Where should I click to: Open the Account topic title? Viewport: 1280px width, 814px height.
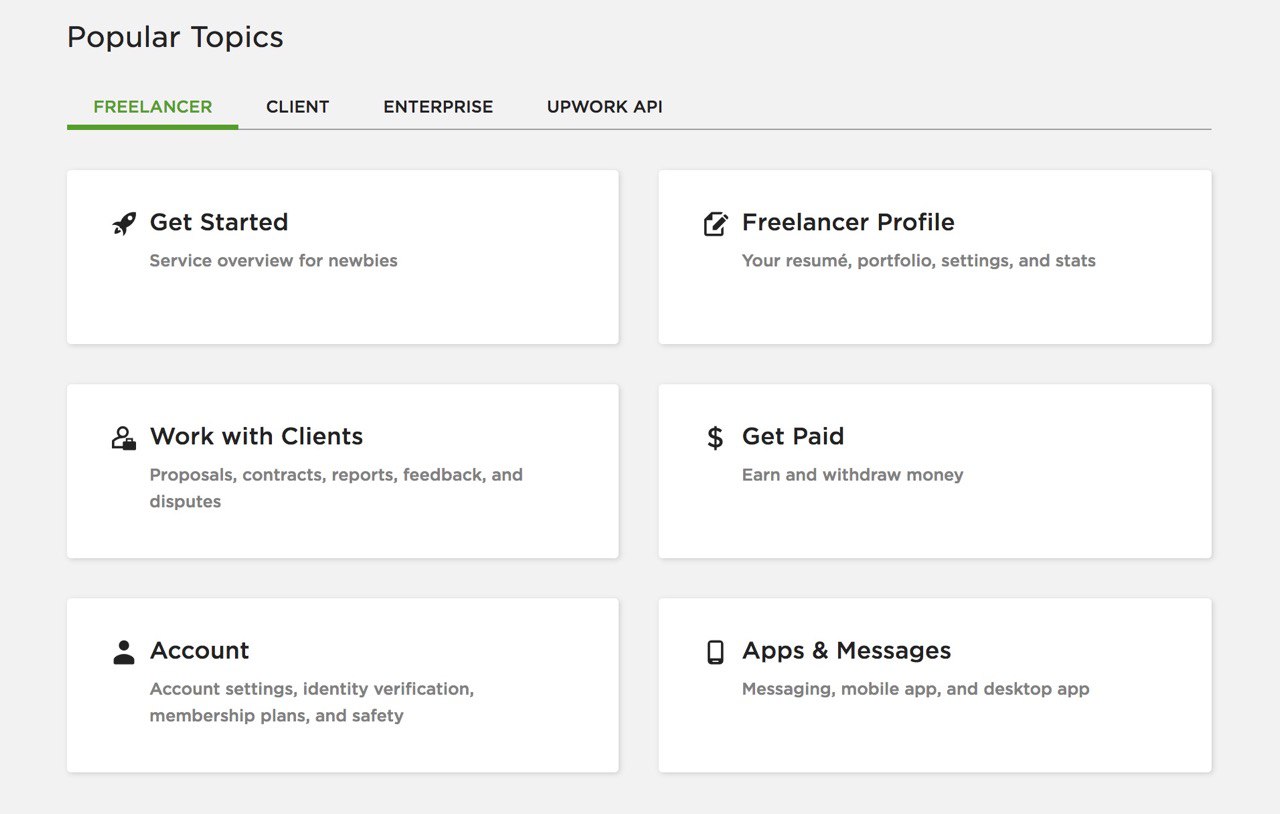(x=200, y=650)
